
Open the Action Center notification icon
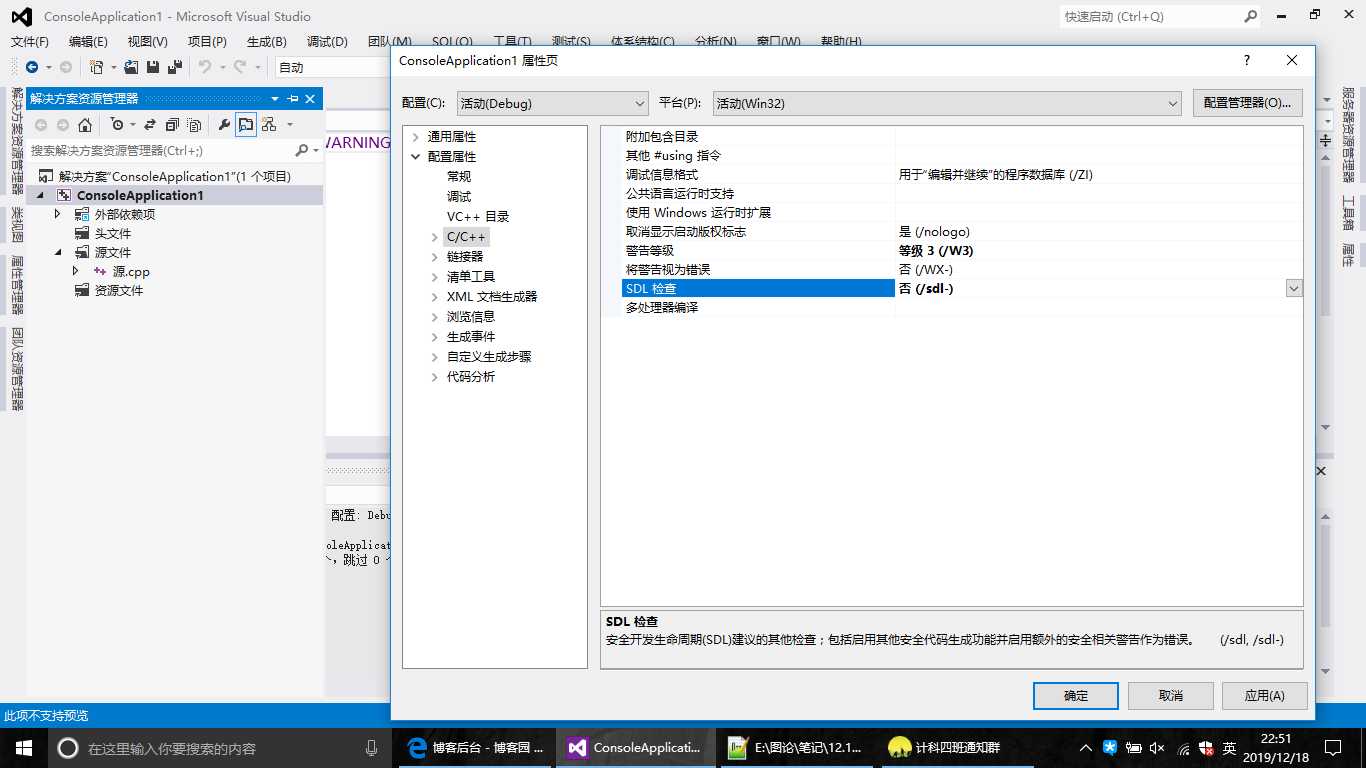click(x=1333, y=747)
